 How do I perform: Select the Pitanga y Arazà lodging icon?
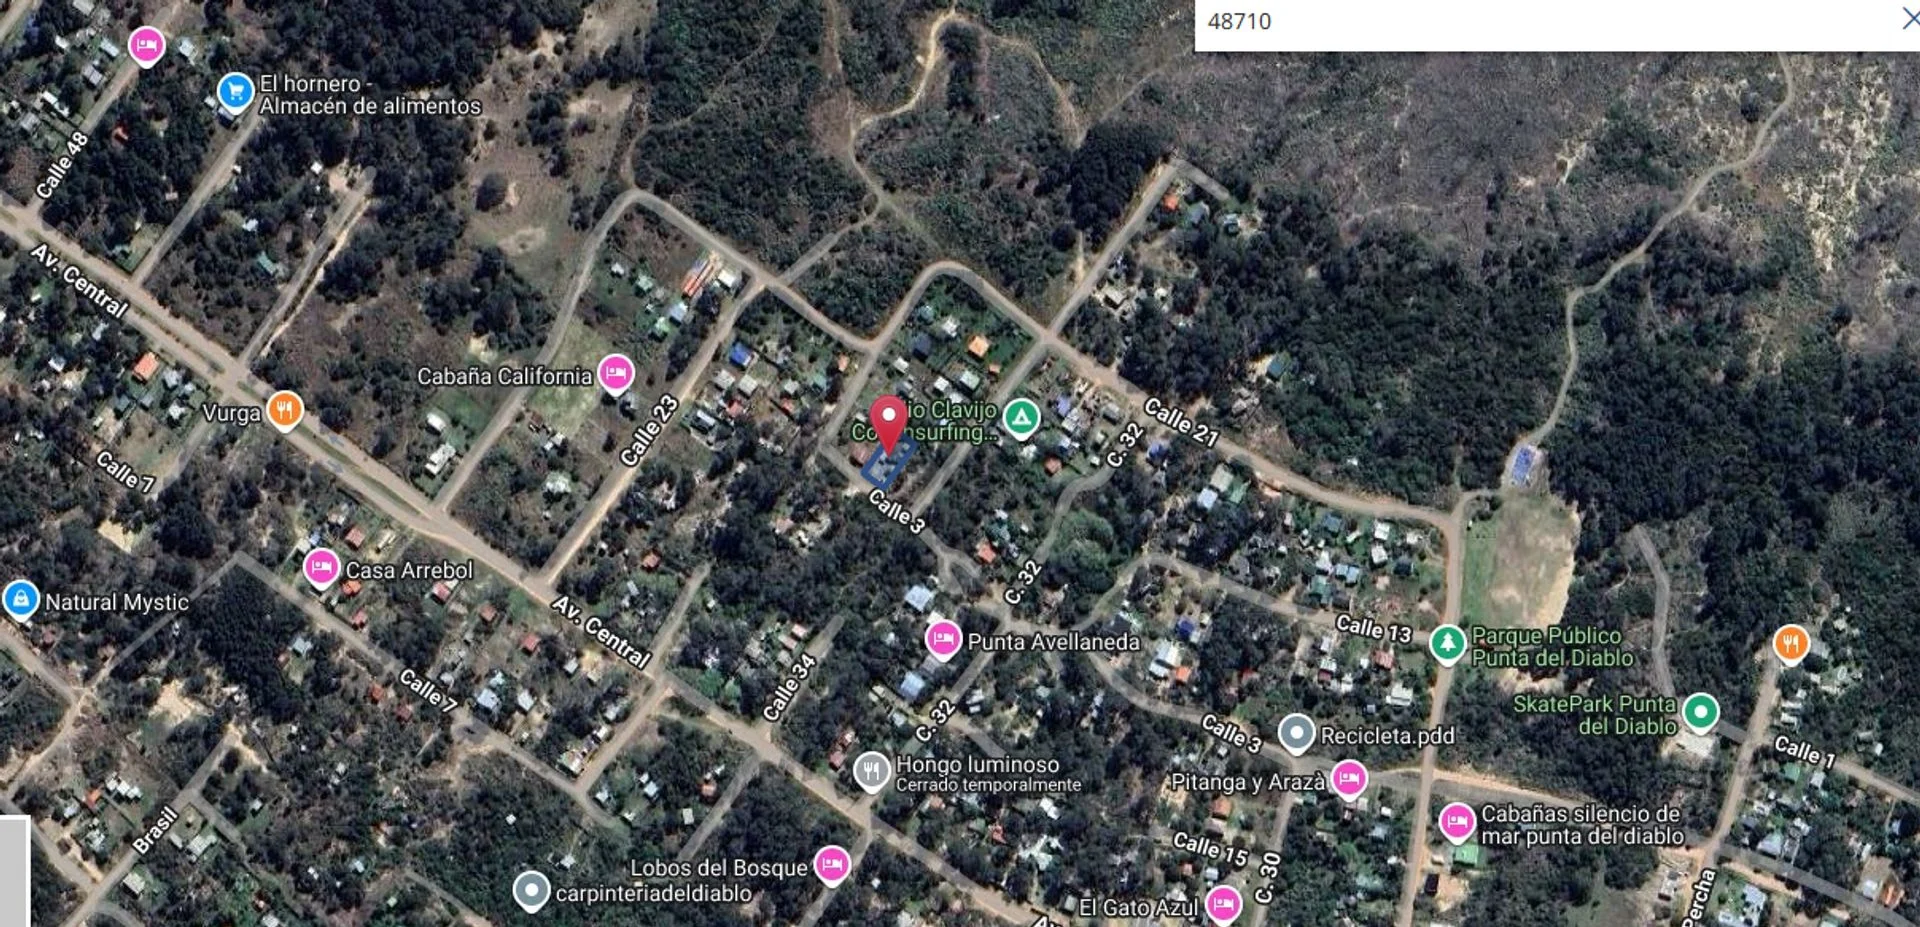click(x=1349, y=778)
